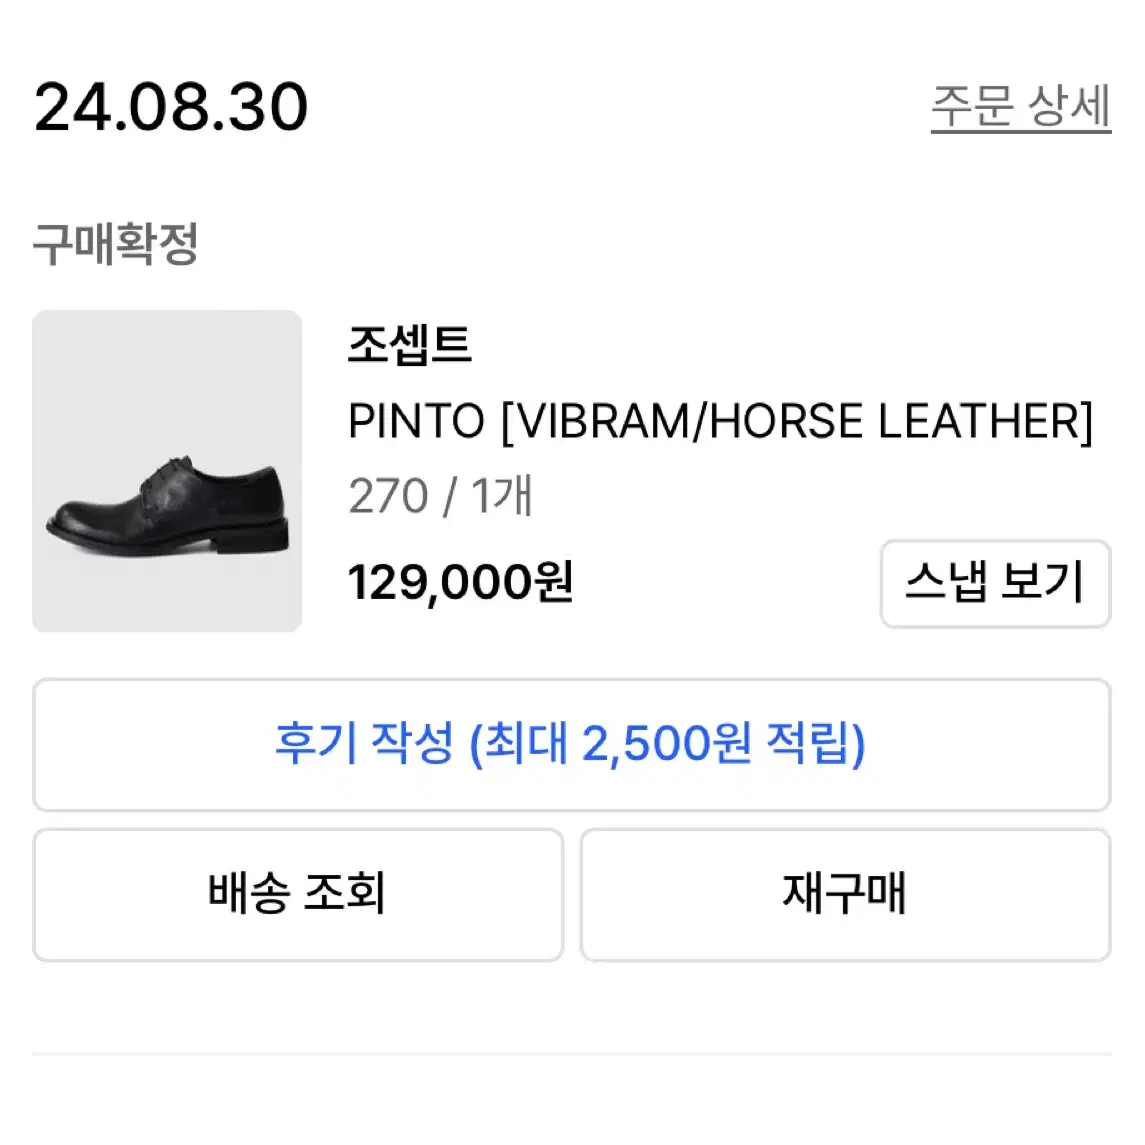Screen dimensions: 1145x1145
Task: Buy the PINTO shoes again via 재구매
Action: 846,895
